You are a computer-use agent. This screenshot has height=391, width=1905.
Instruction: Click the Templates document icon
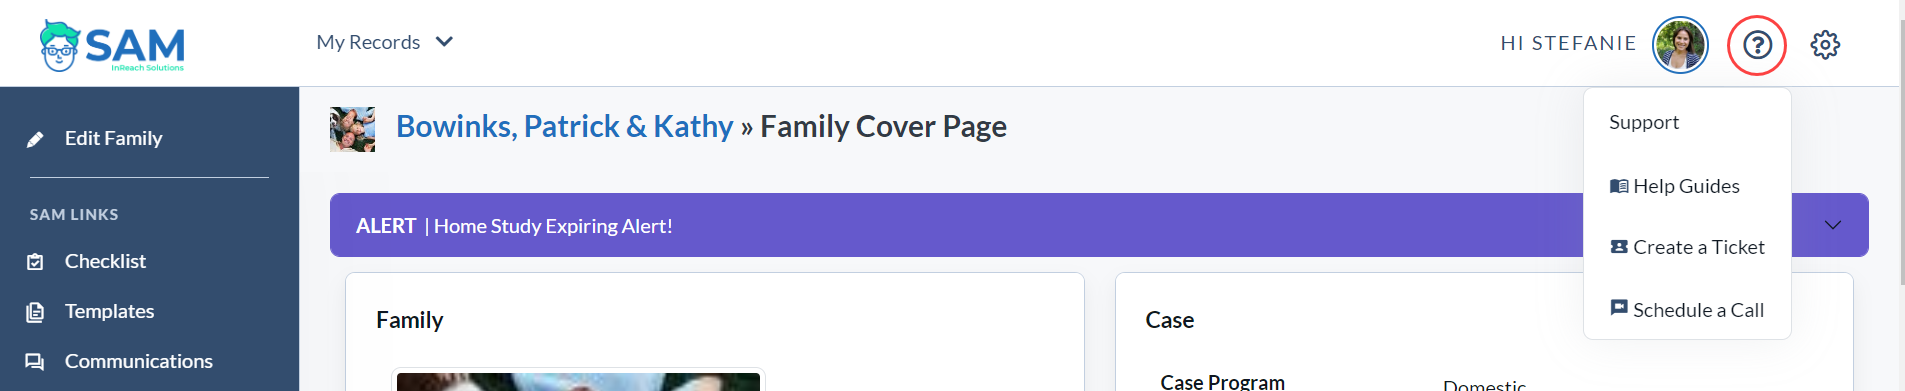tap(35, 312)
